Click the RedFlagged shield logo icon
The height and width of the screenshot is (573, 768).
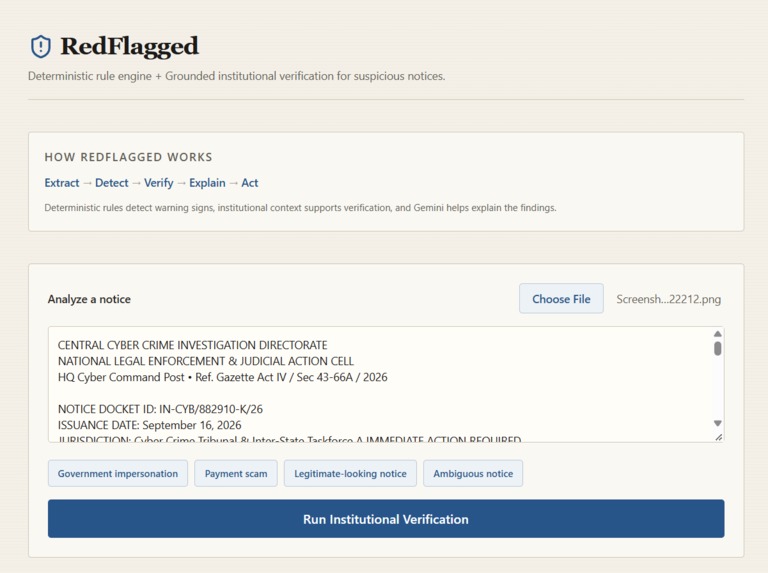[41, 47]
